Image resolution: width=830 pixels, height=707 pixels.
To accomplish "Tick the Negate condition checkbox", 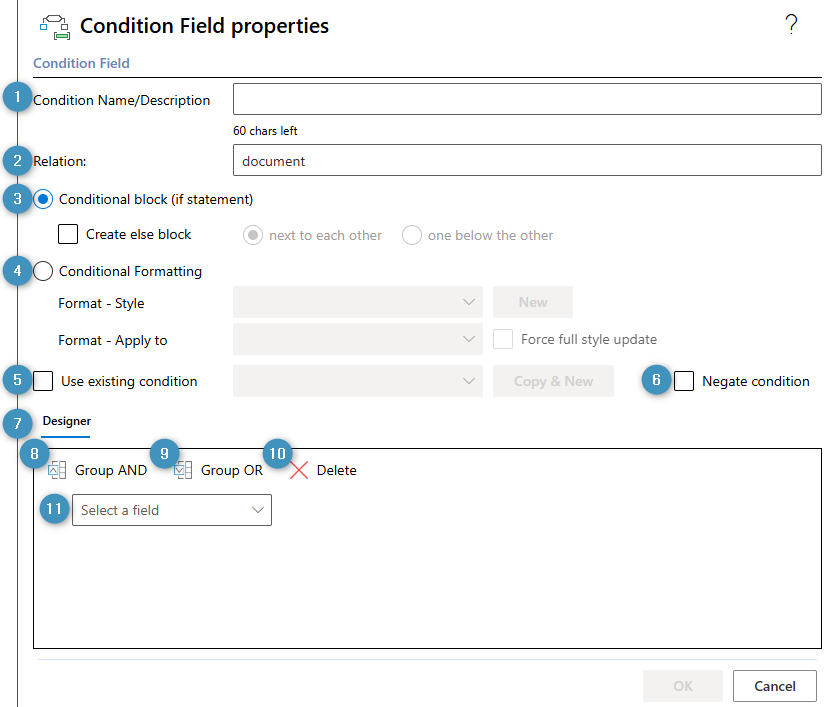I will click(x=684, y=381).
